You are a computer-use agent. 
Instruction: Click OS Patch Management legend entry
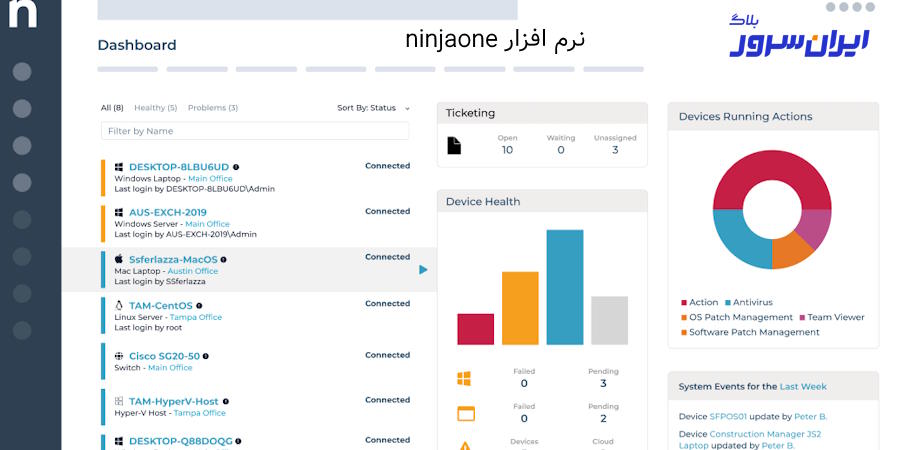point(736,317)
